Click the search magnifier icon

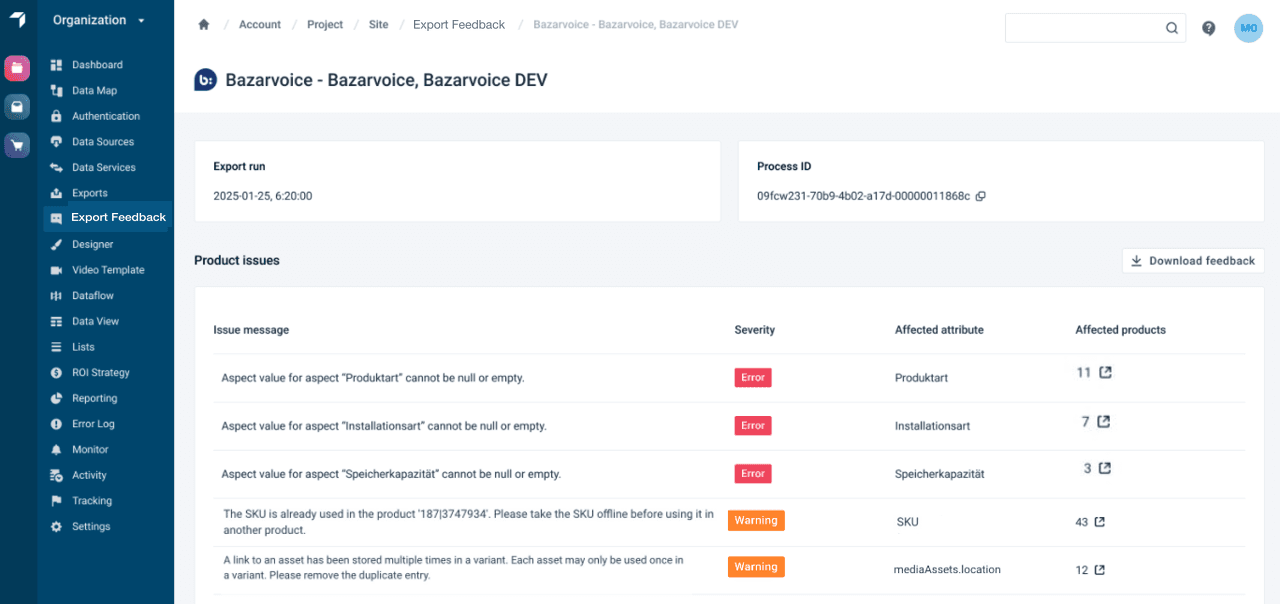tap(1172, 28)
